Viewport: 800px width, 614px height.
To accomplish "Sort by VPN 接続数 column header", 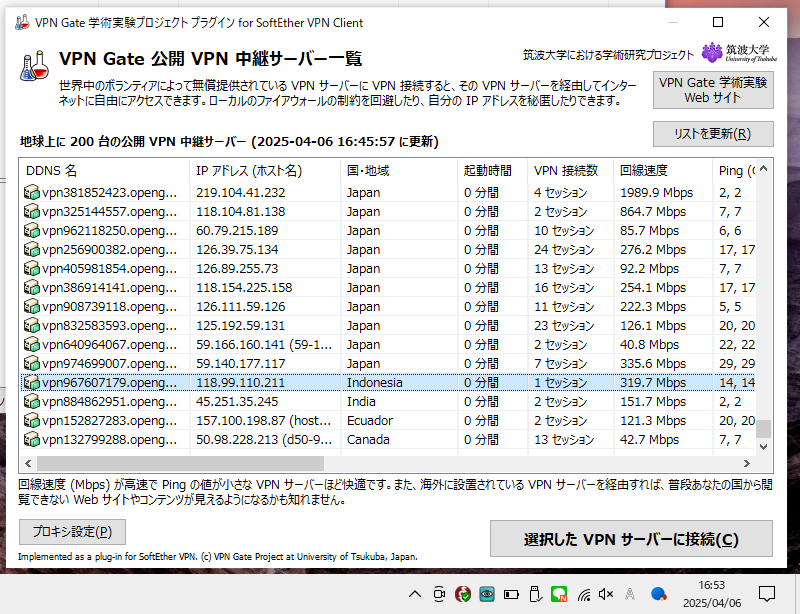I will (x=571, y=170).
